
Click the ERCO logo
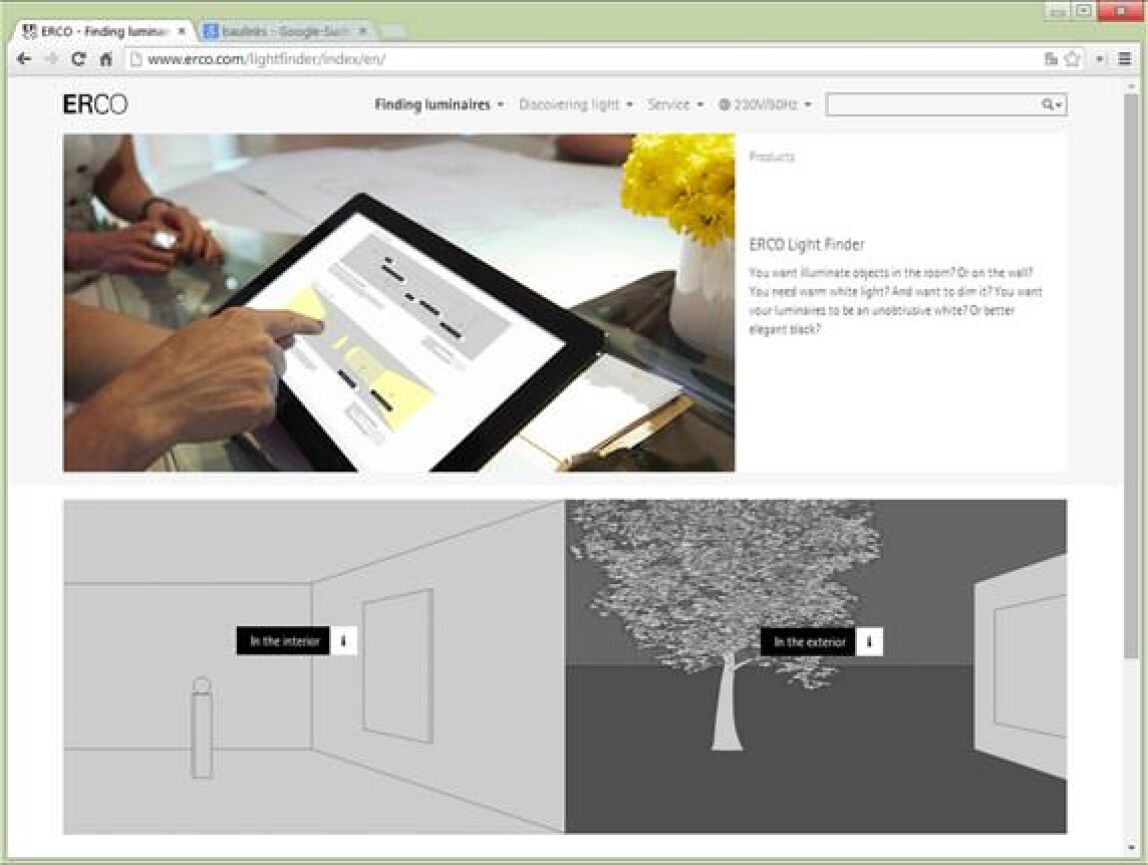point(95,105)
